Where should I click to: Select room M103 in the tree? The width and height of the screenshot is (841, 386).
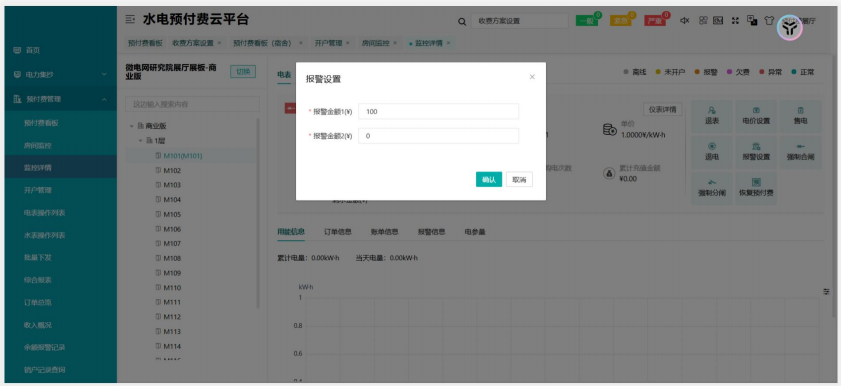click(172, 185)
